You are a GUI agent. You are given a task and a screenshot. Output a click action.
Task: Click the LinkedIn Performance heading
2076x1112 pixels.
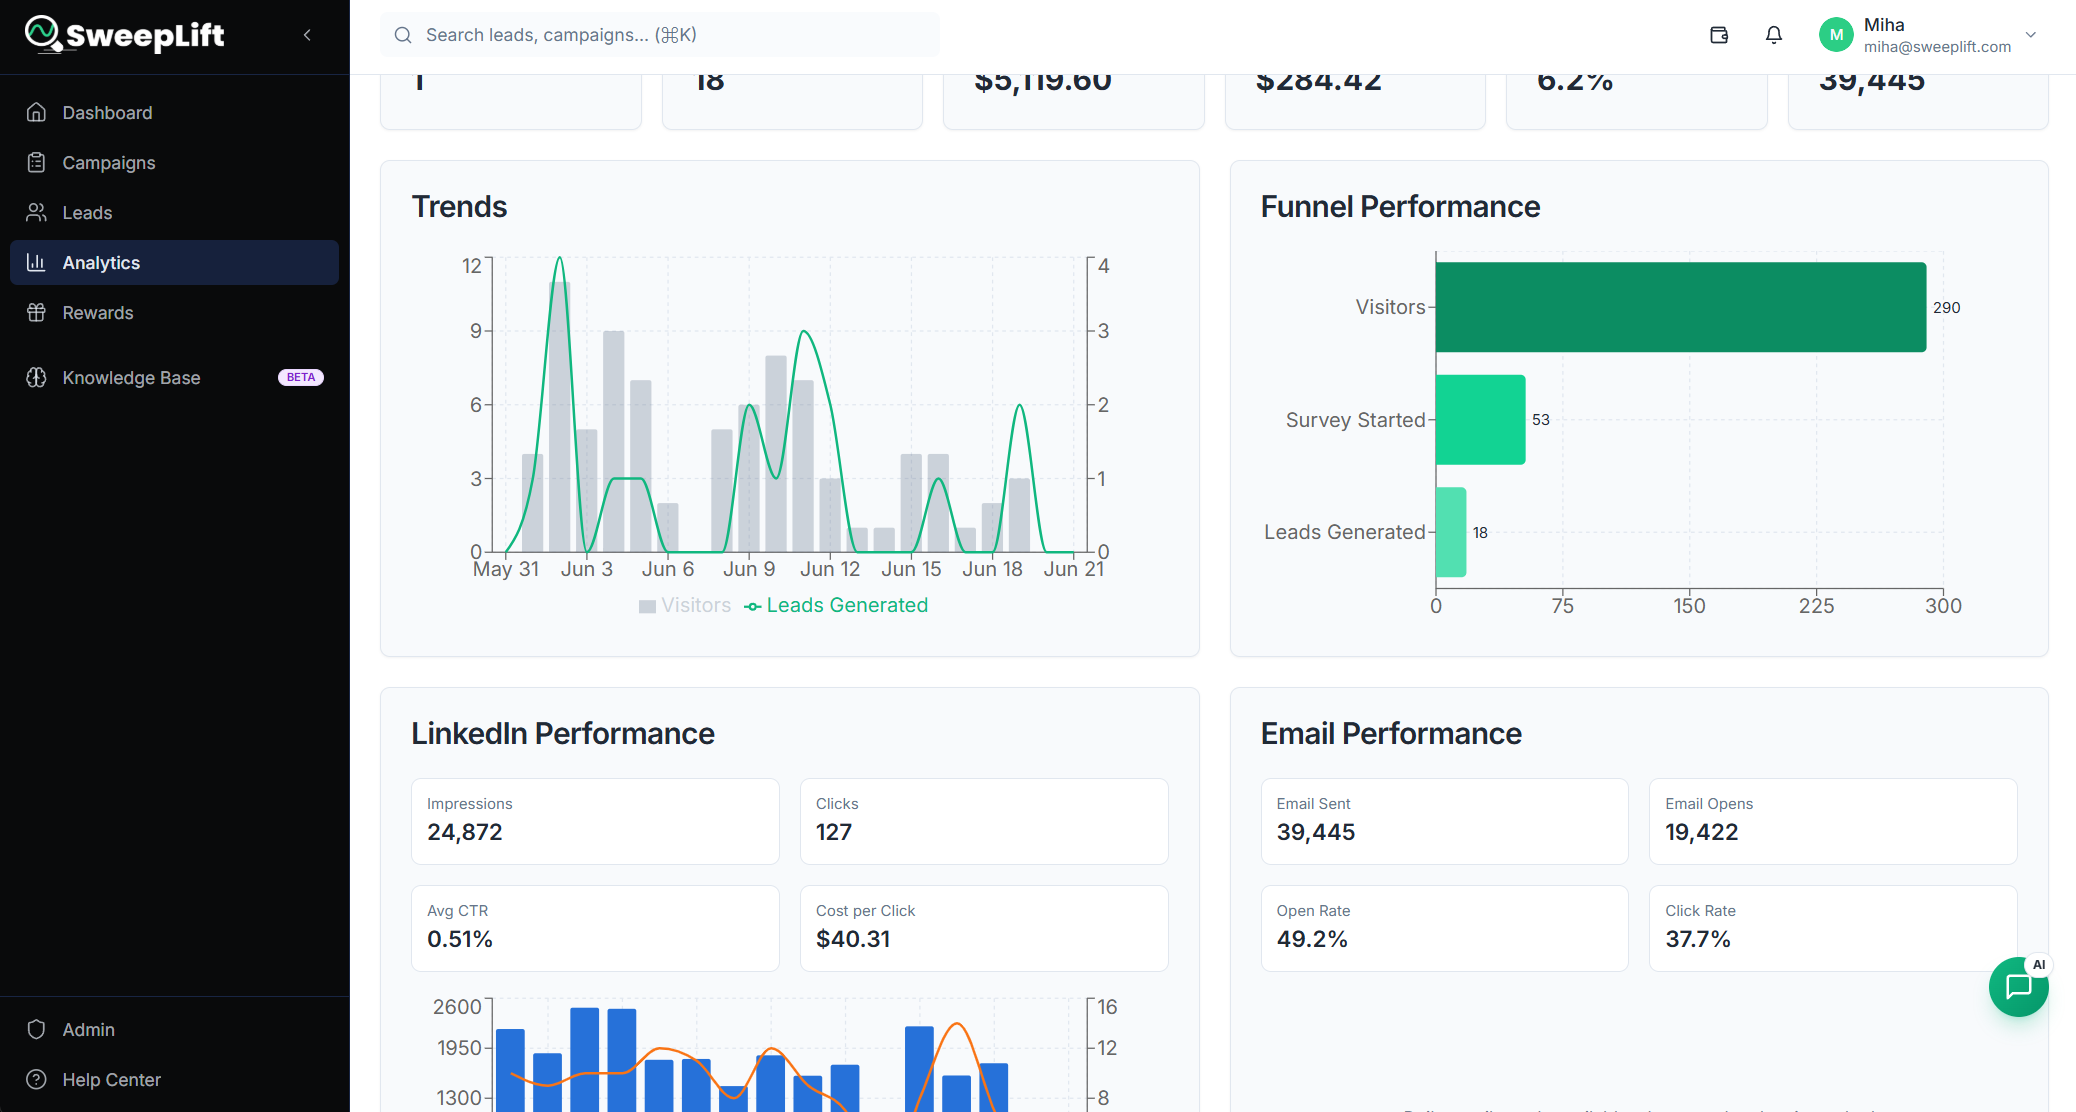coord(563,733)
